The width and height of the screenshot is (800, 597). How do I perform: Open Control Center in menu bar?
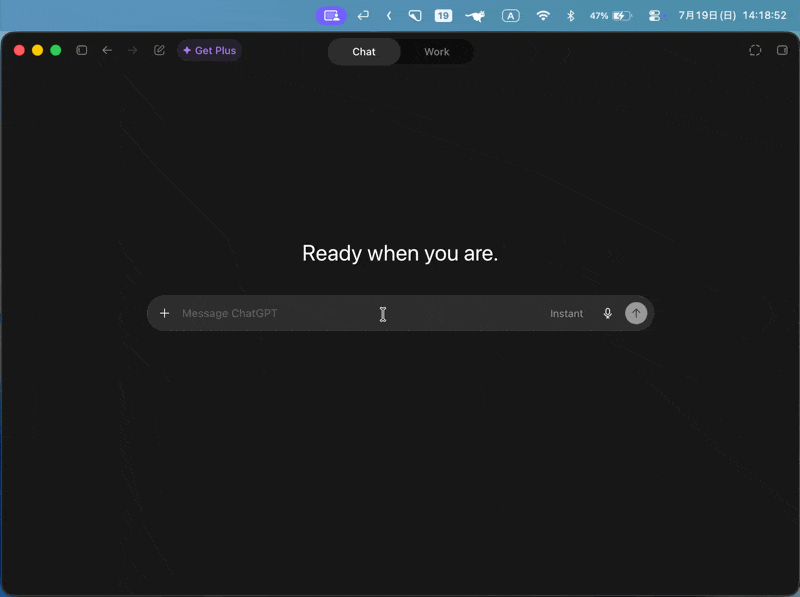tap(654, 16)
